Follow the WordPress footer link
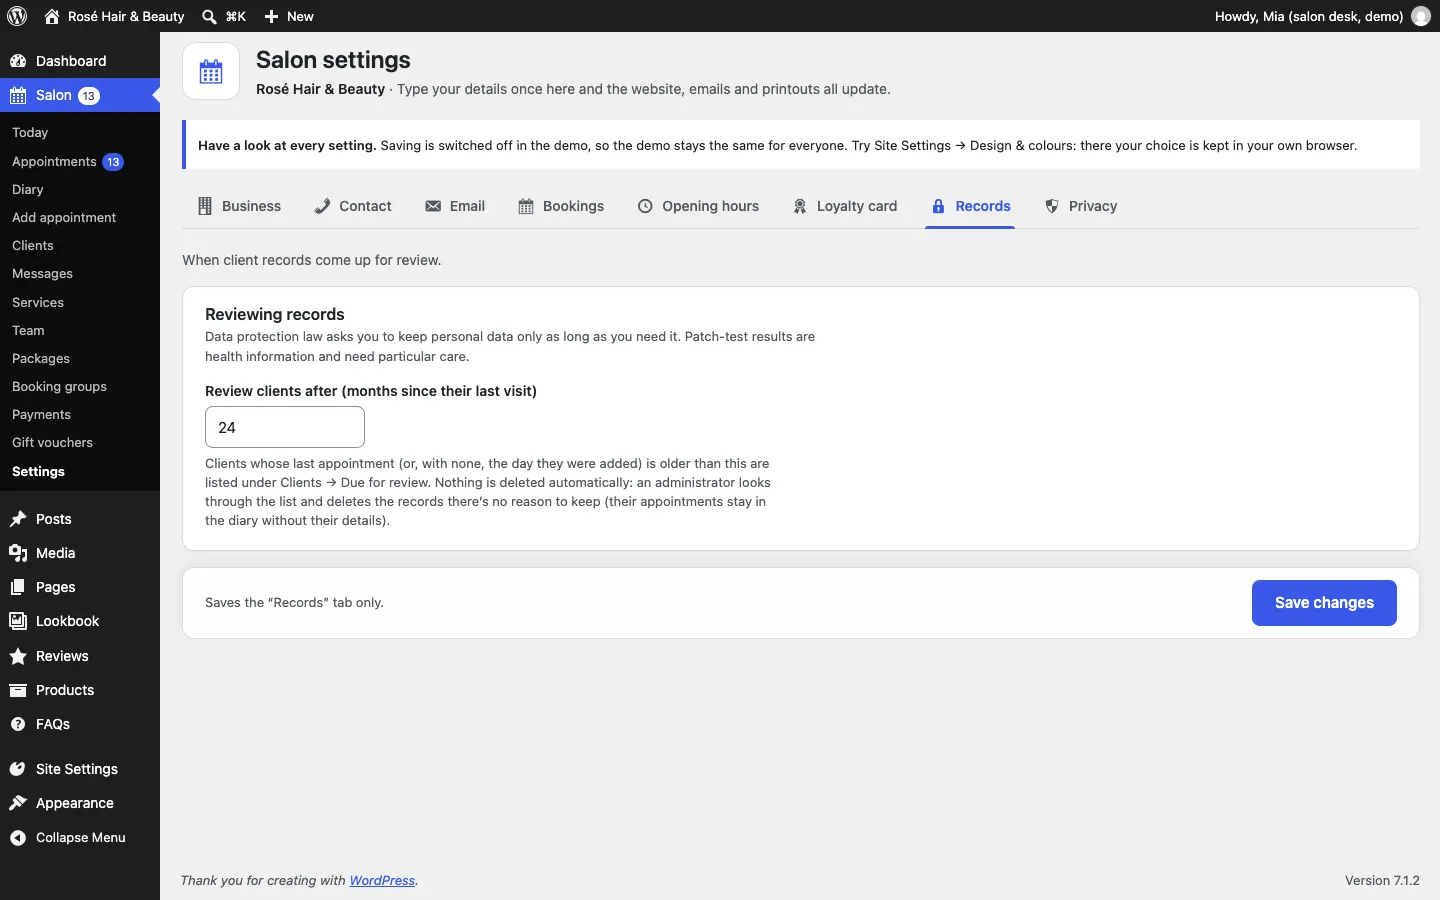The image size is (1440, 900). 382,881
